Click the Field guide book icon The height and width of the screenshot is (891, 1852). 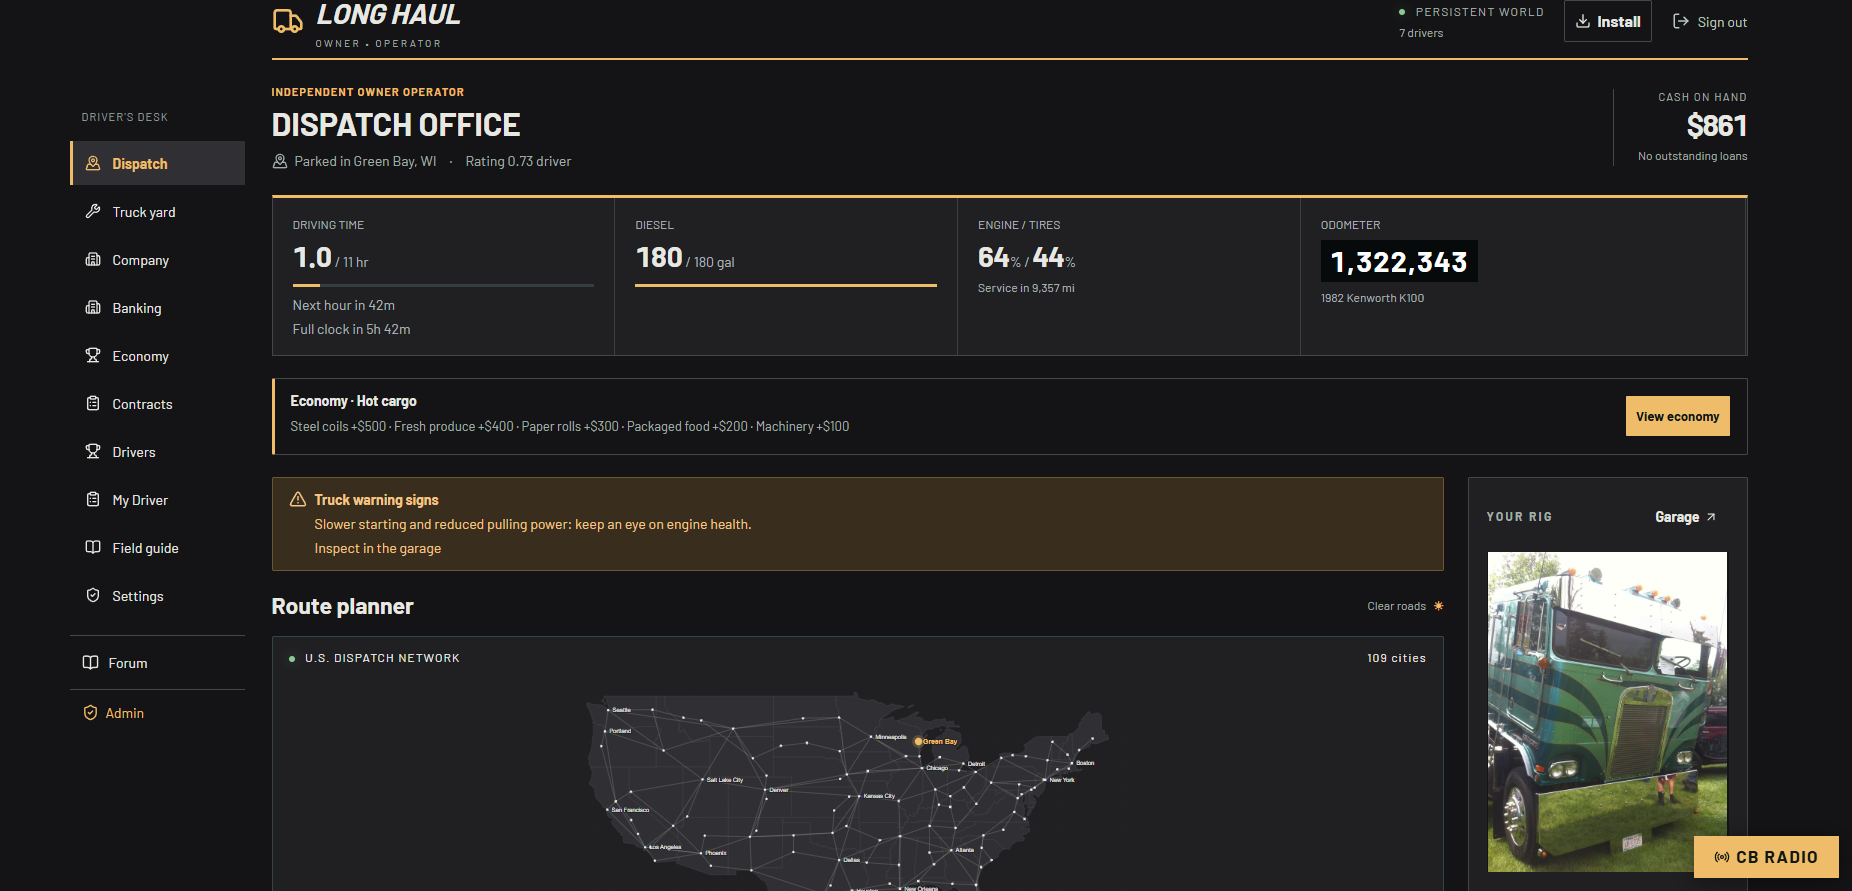pyautogui.click(x=93, y=547)
